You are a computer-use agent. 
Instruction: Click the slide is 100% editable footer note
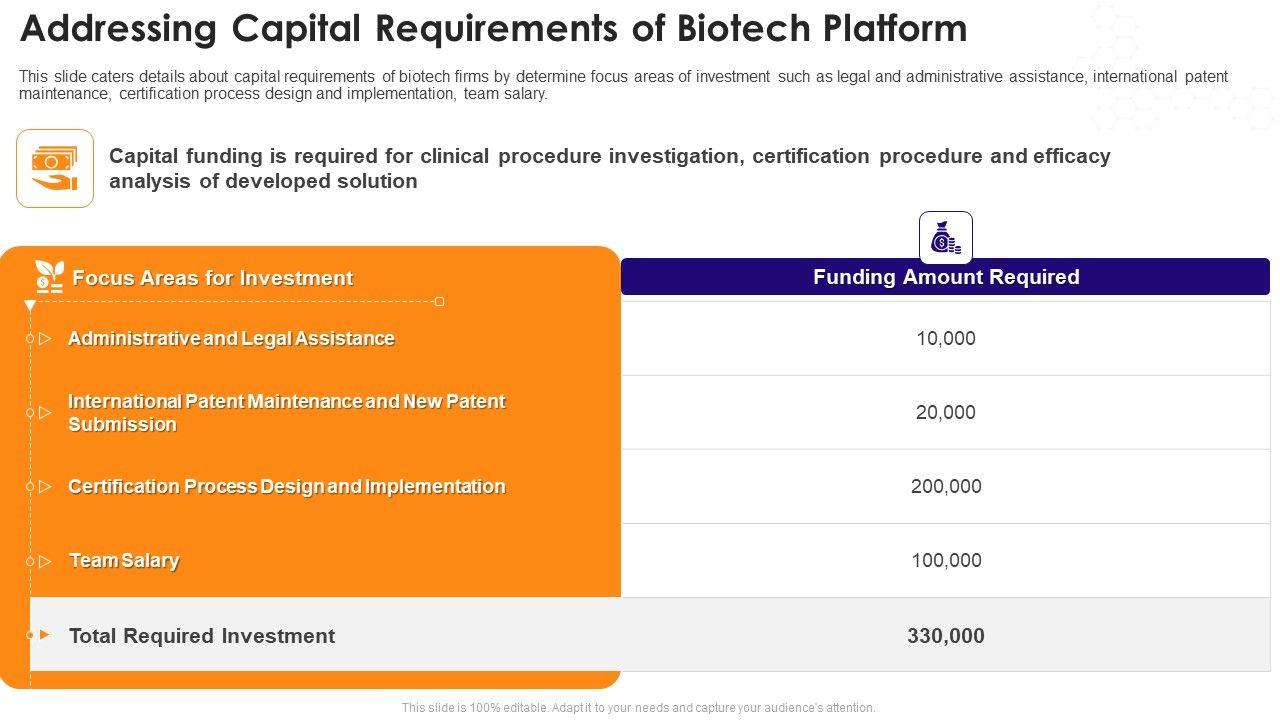638,708
